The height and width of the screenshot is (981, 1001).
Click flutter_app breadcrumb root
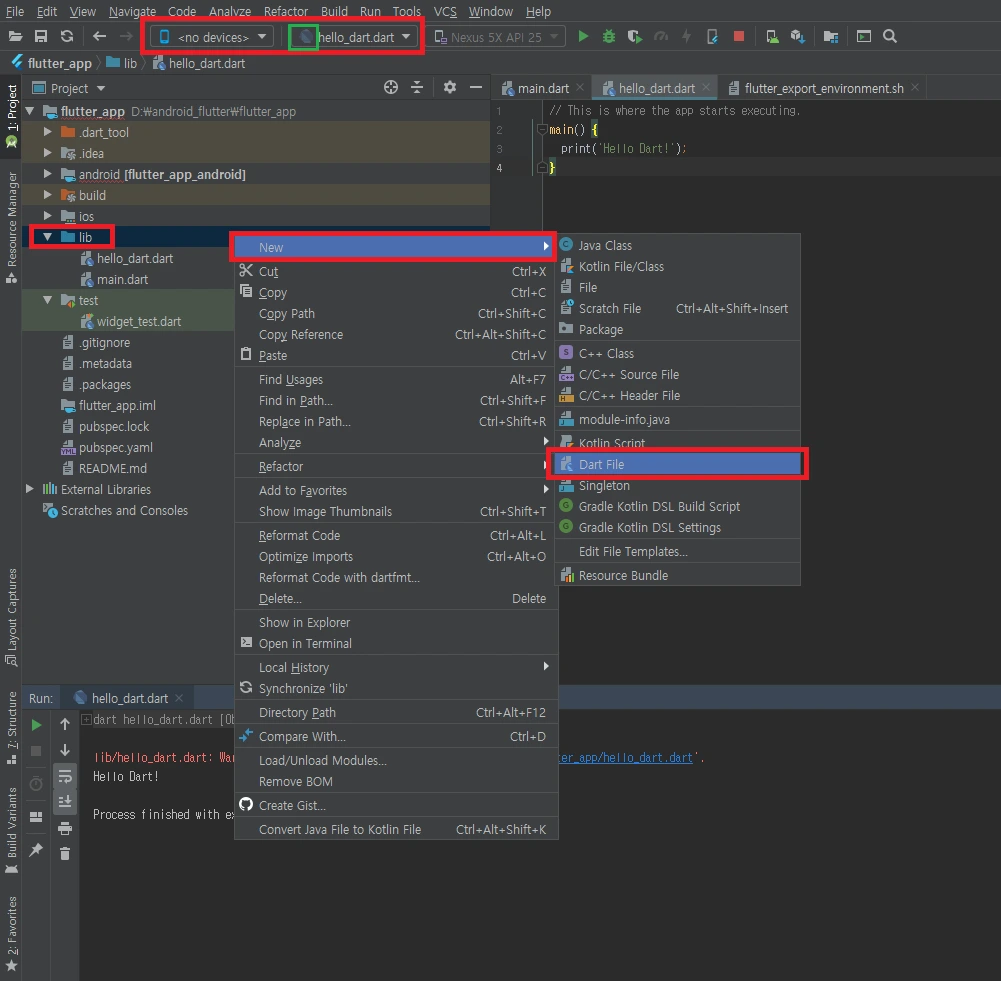click(52, 63)
